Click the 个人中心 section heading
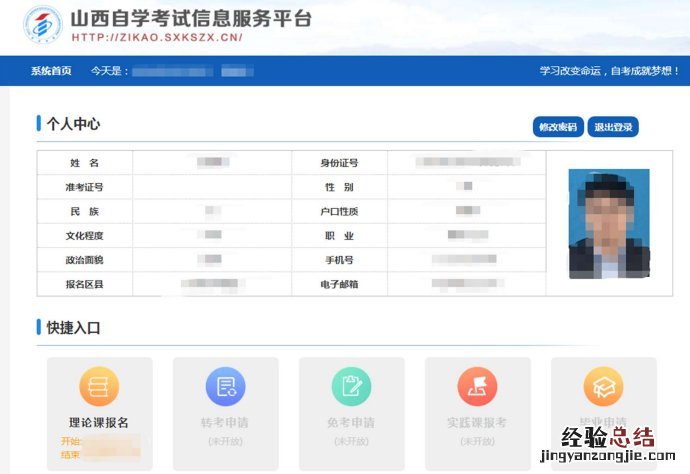The image size is (690, 474). point(73,124)
